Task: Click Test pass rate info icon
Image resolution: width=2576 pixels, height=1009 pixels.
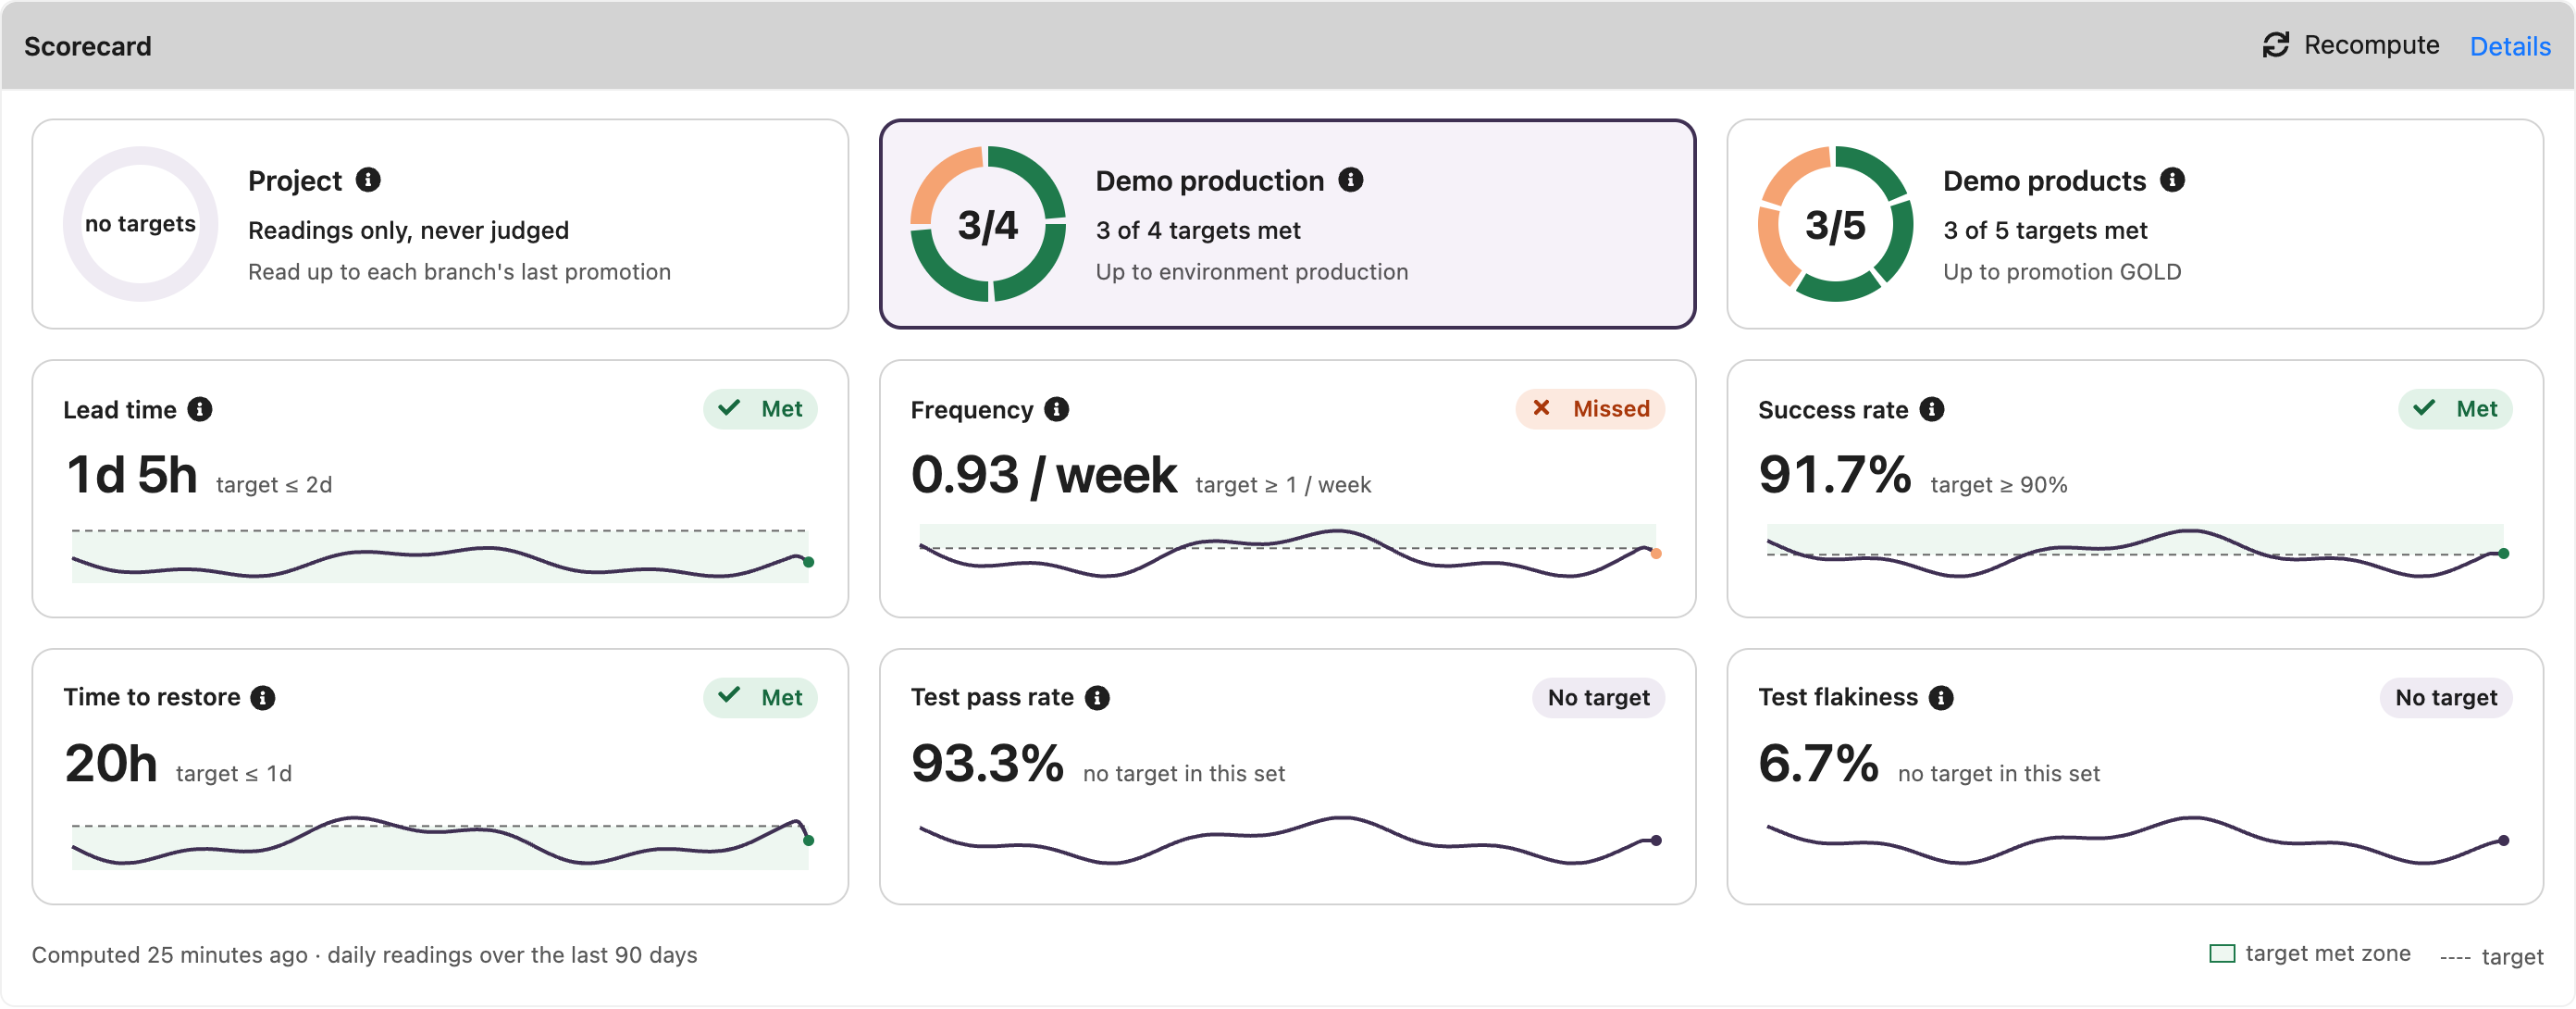Action: (1097, 698)
